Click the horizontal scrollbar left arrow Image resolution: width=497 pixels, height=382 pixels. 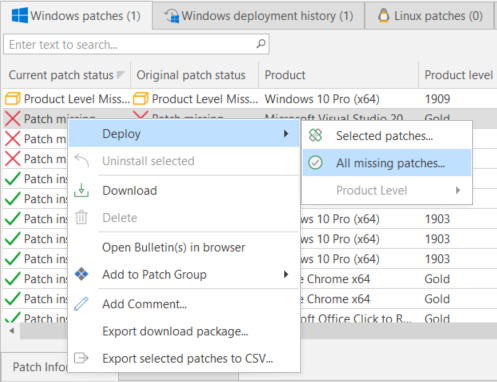click(12, 331)
